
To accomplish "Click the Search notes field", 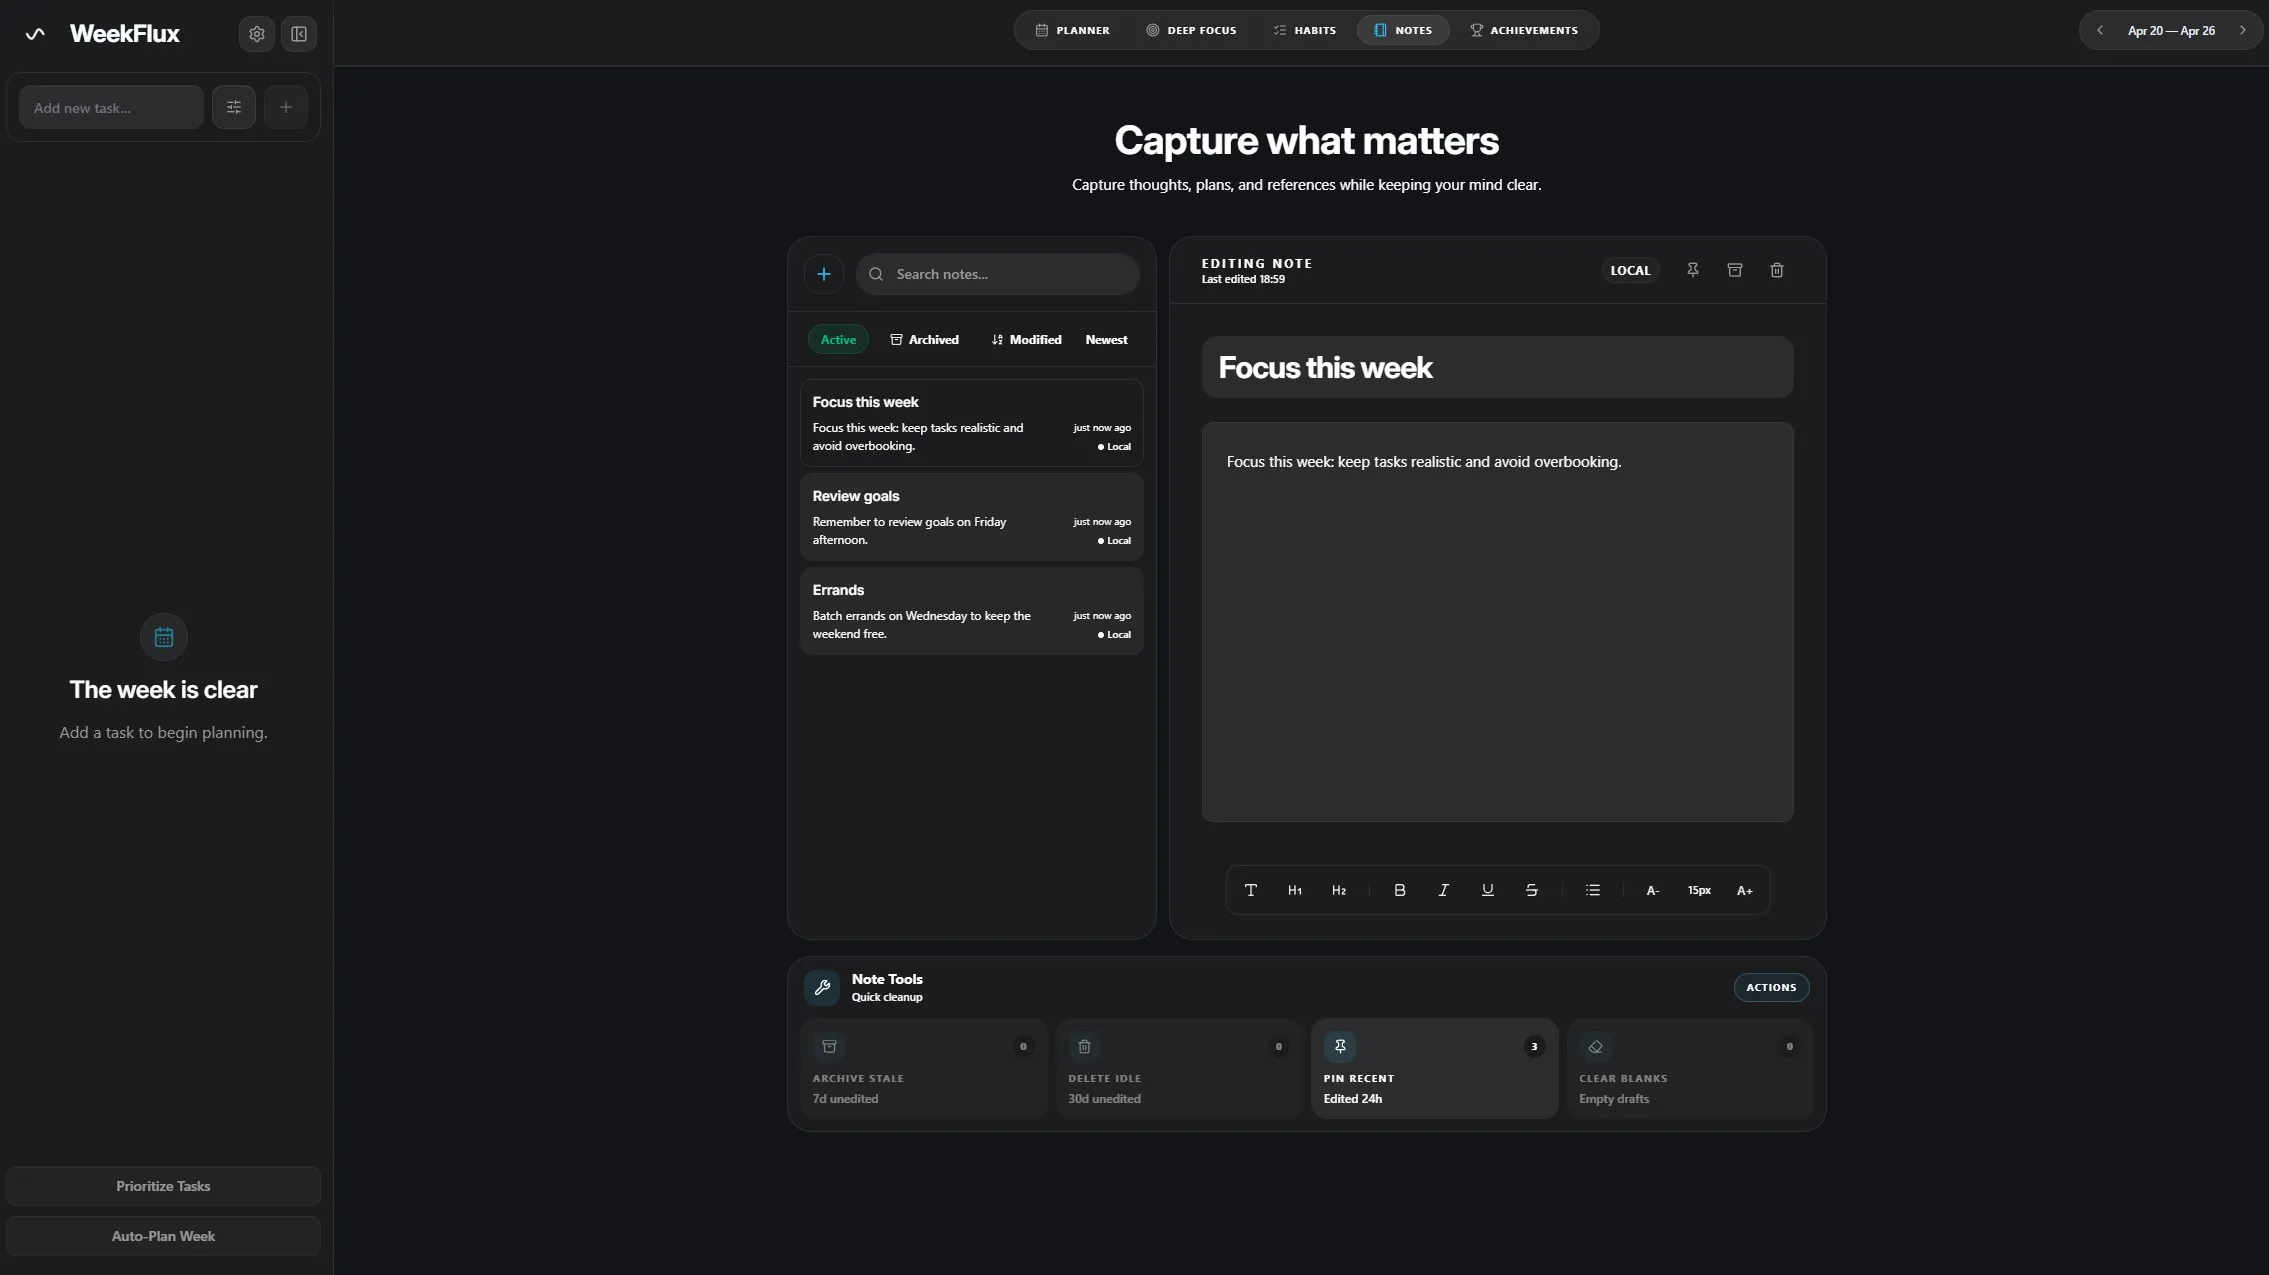I will click(997, 273).
